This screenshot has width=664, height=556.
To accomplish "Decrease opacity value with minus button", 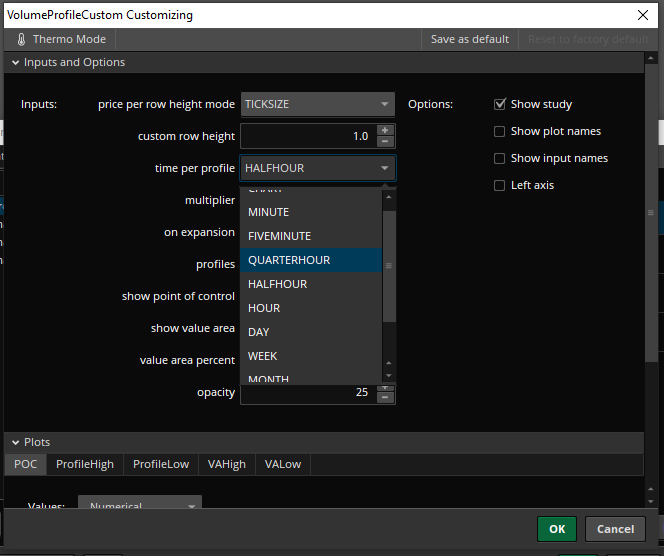I will (385, 398).
